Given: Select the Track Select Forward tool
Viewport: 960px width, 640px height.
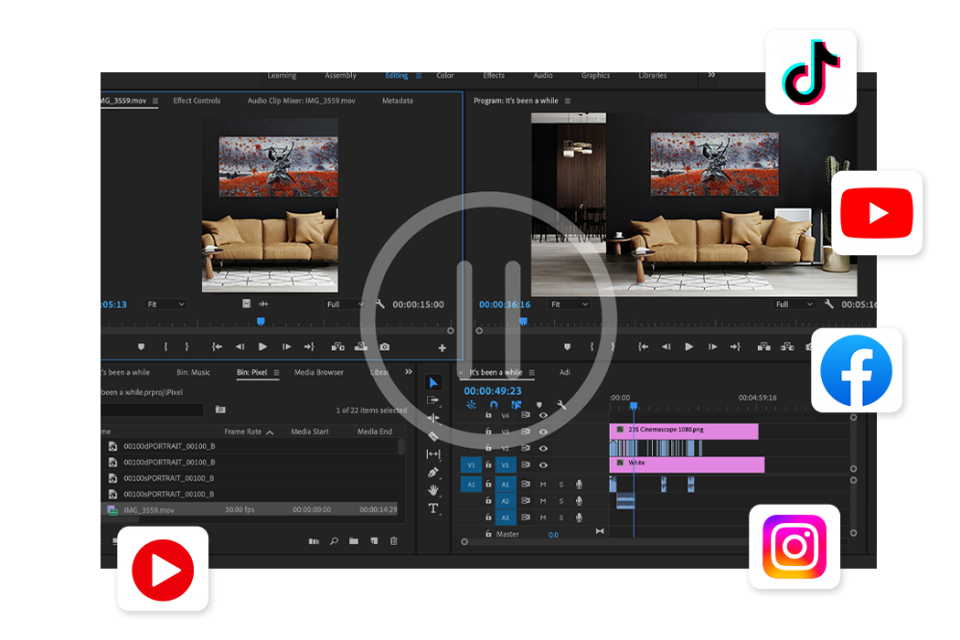Looking at the screenshot, I should (434, 400).
